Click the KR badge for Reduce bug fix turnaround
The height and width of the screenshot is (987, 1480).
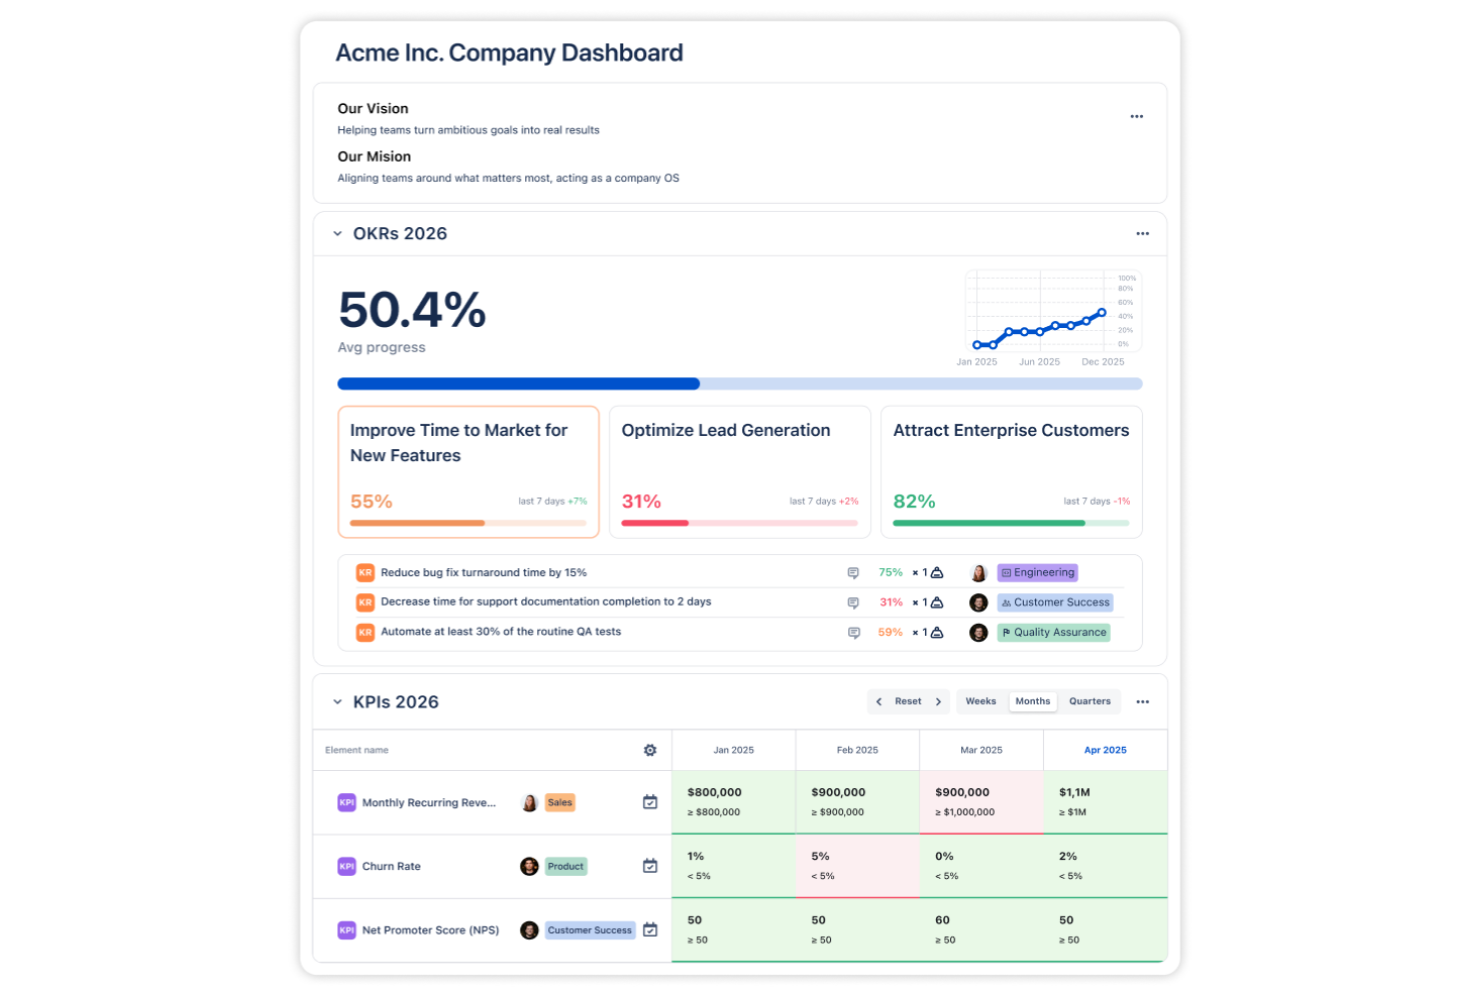365,573
